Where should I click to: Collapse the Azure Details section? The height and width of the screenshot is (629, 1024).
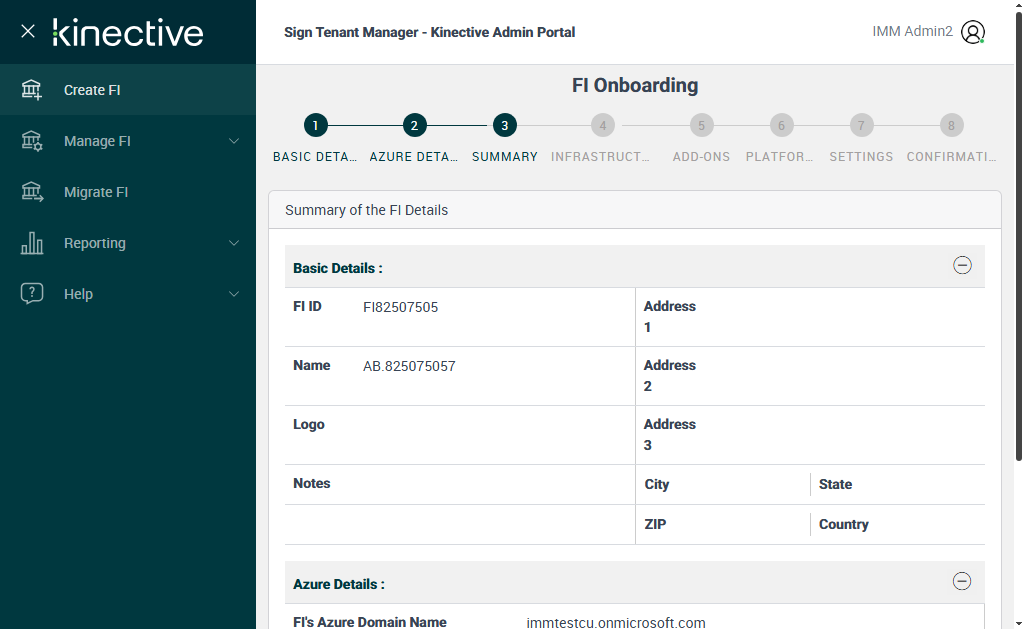pos(962,582)
